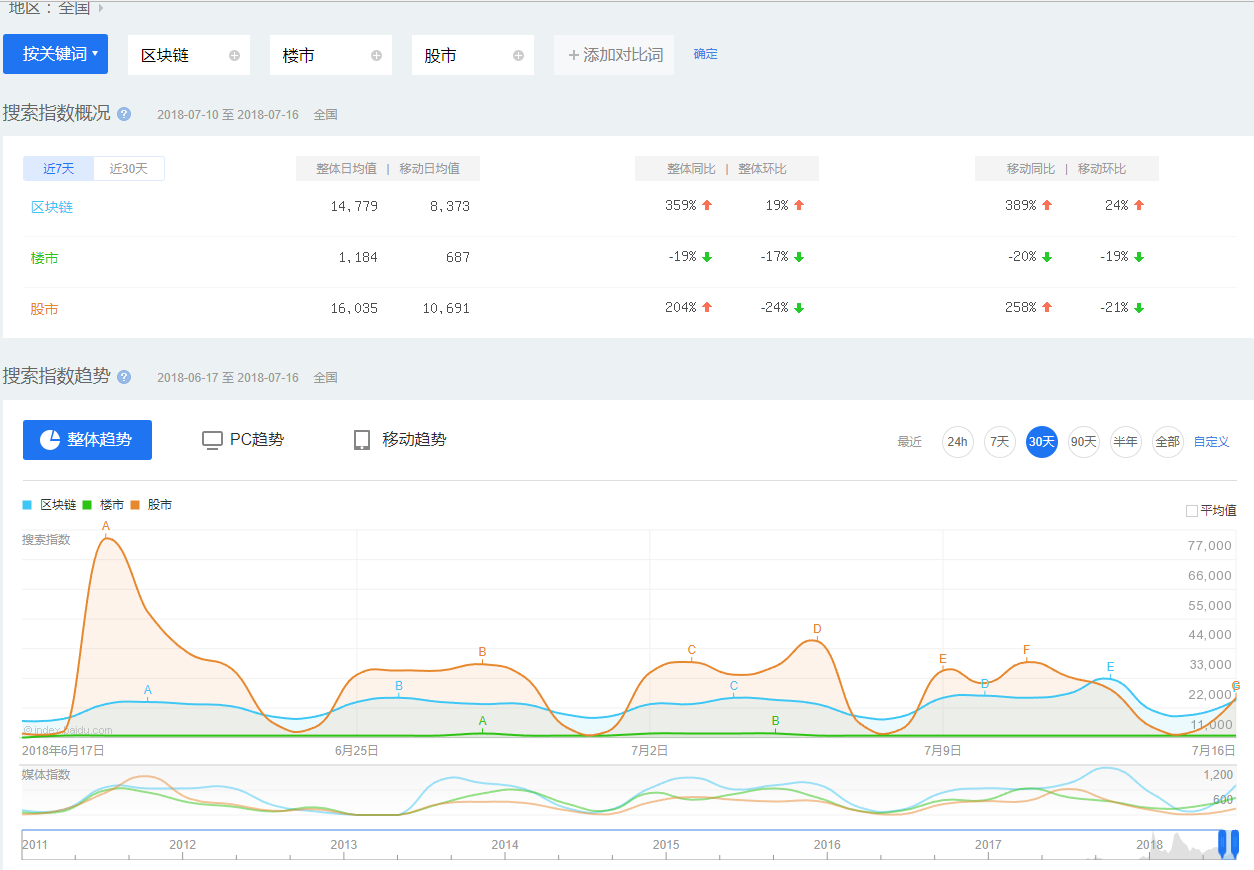
Task: Open help icon next to 搜索指数概况
Action: pyautogui.click(x=124, y=114)
